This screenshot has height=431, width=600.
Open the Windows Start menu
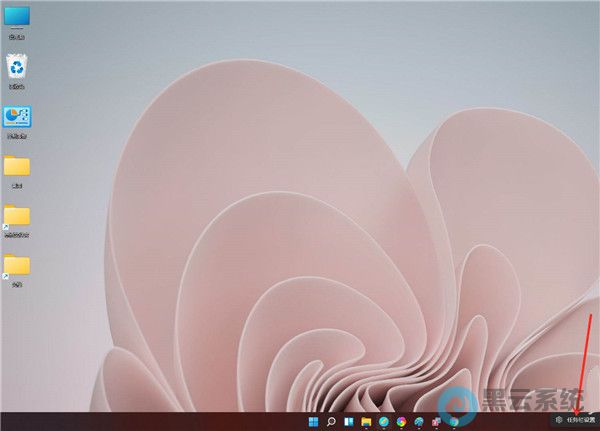coord(314,422)
